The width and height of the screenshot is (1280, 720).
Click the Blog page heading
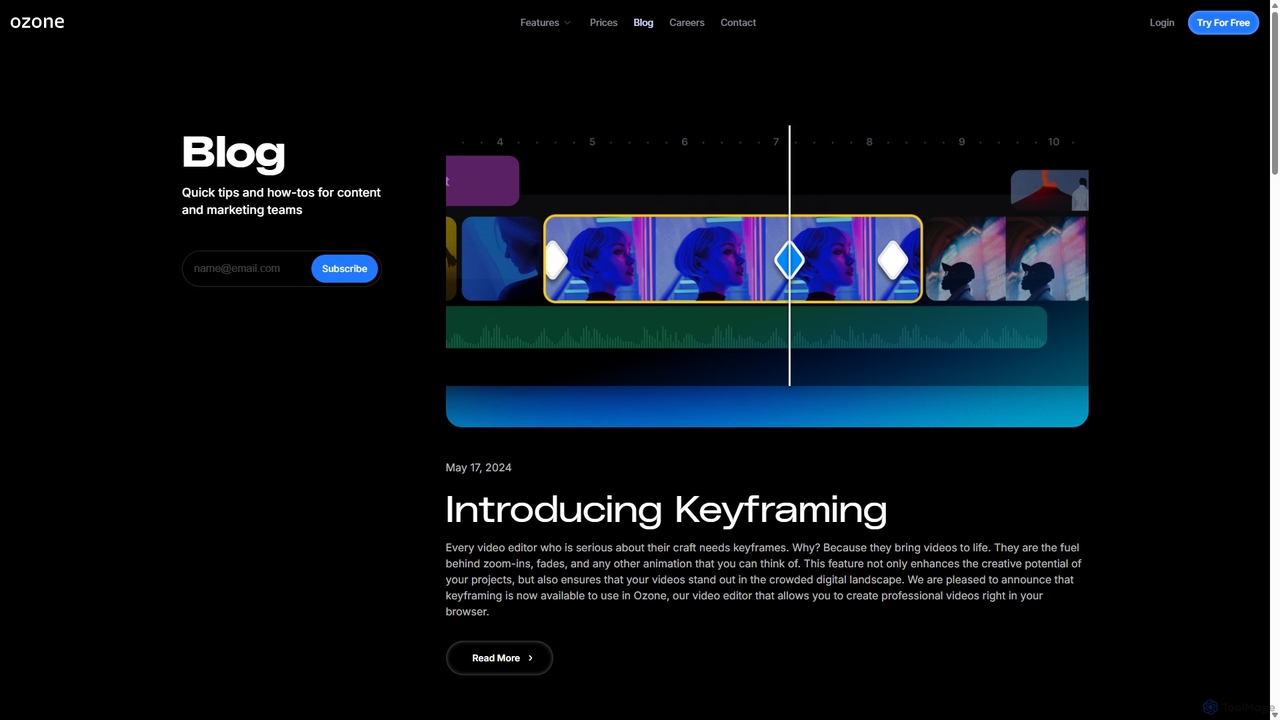pyautogui.click(x=233, y=153)
